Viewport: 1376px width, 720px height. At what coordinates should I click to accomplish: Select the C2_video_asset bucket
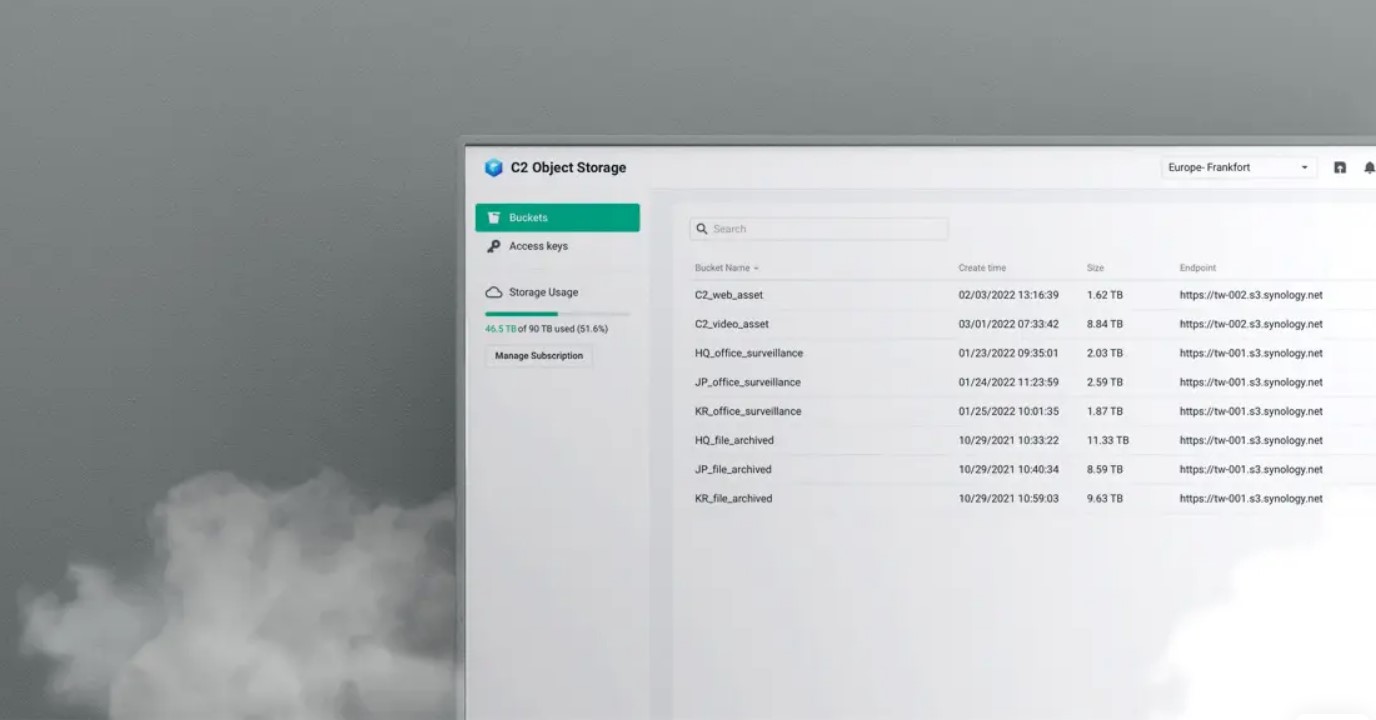pos(732,324)
